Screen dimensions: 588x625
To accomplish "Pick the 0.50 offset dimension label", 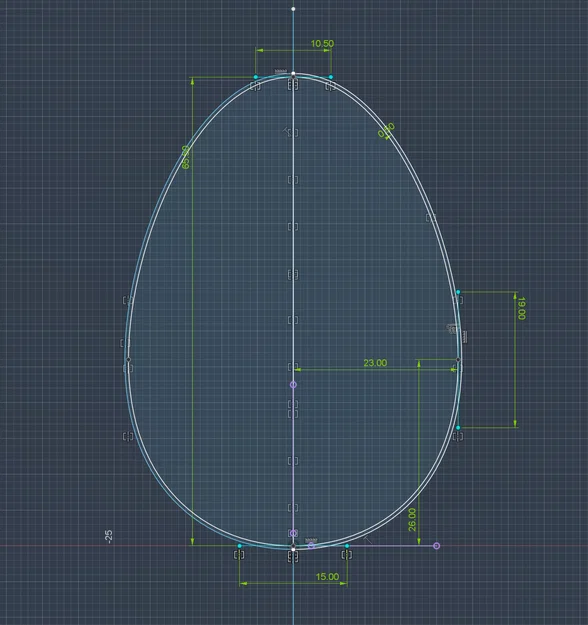I will tap(387, 130).
